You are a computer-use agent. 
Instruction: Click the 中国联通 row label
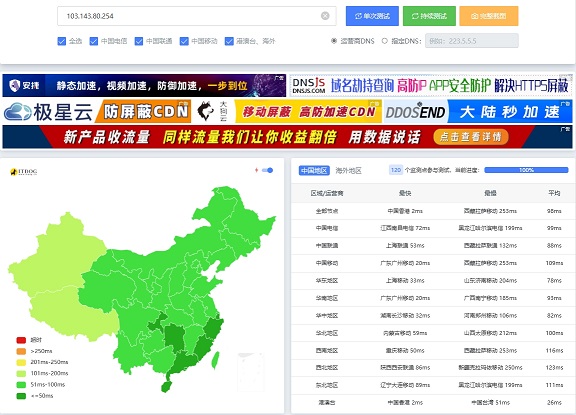(327, 245)
